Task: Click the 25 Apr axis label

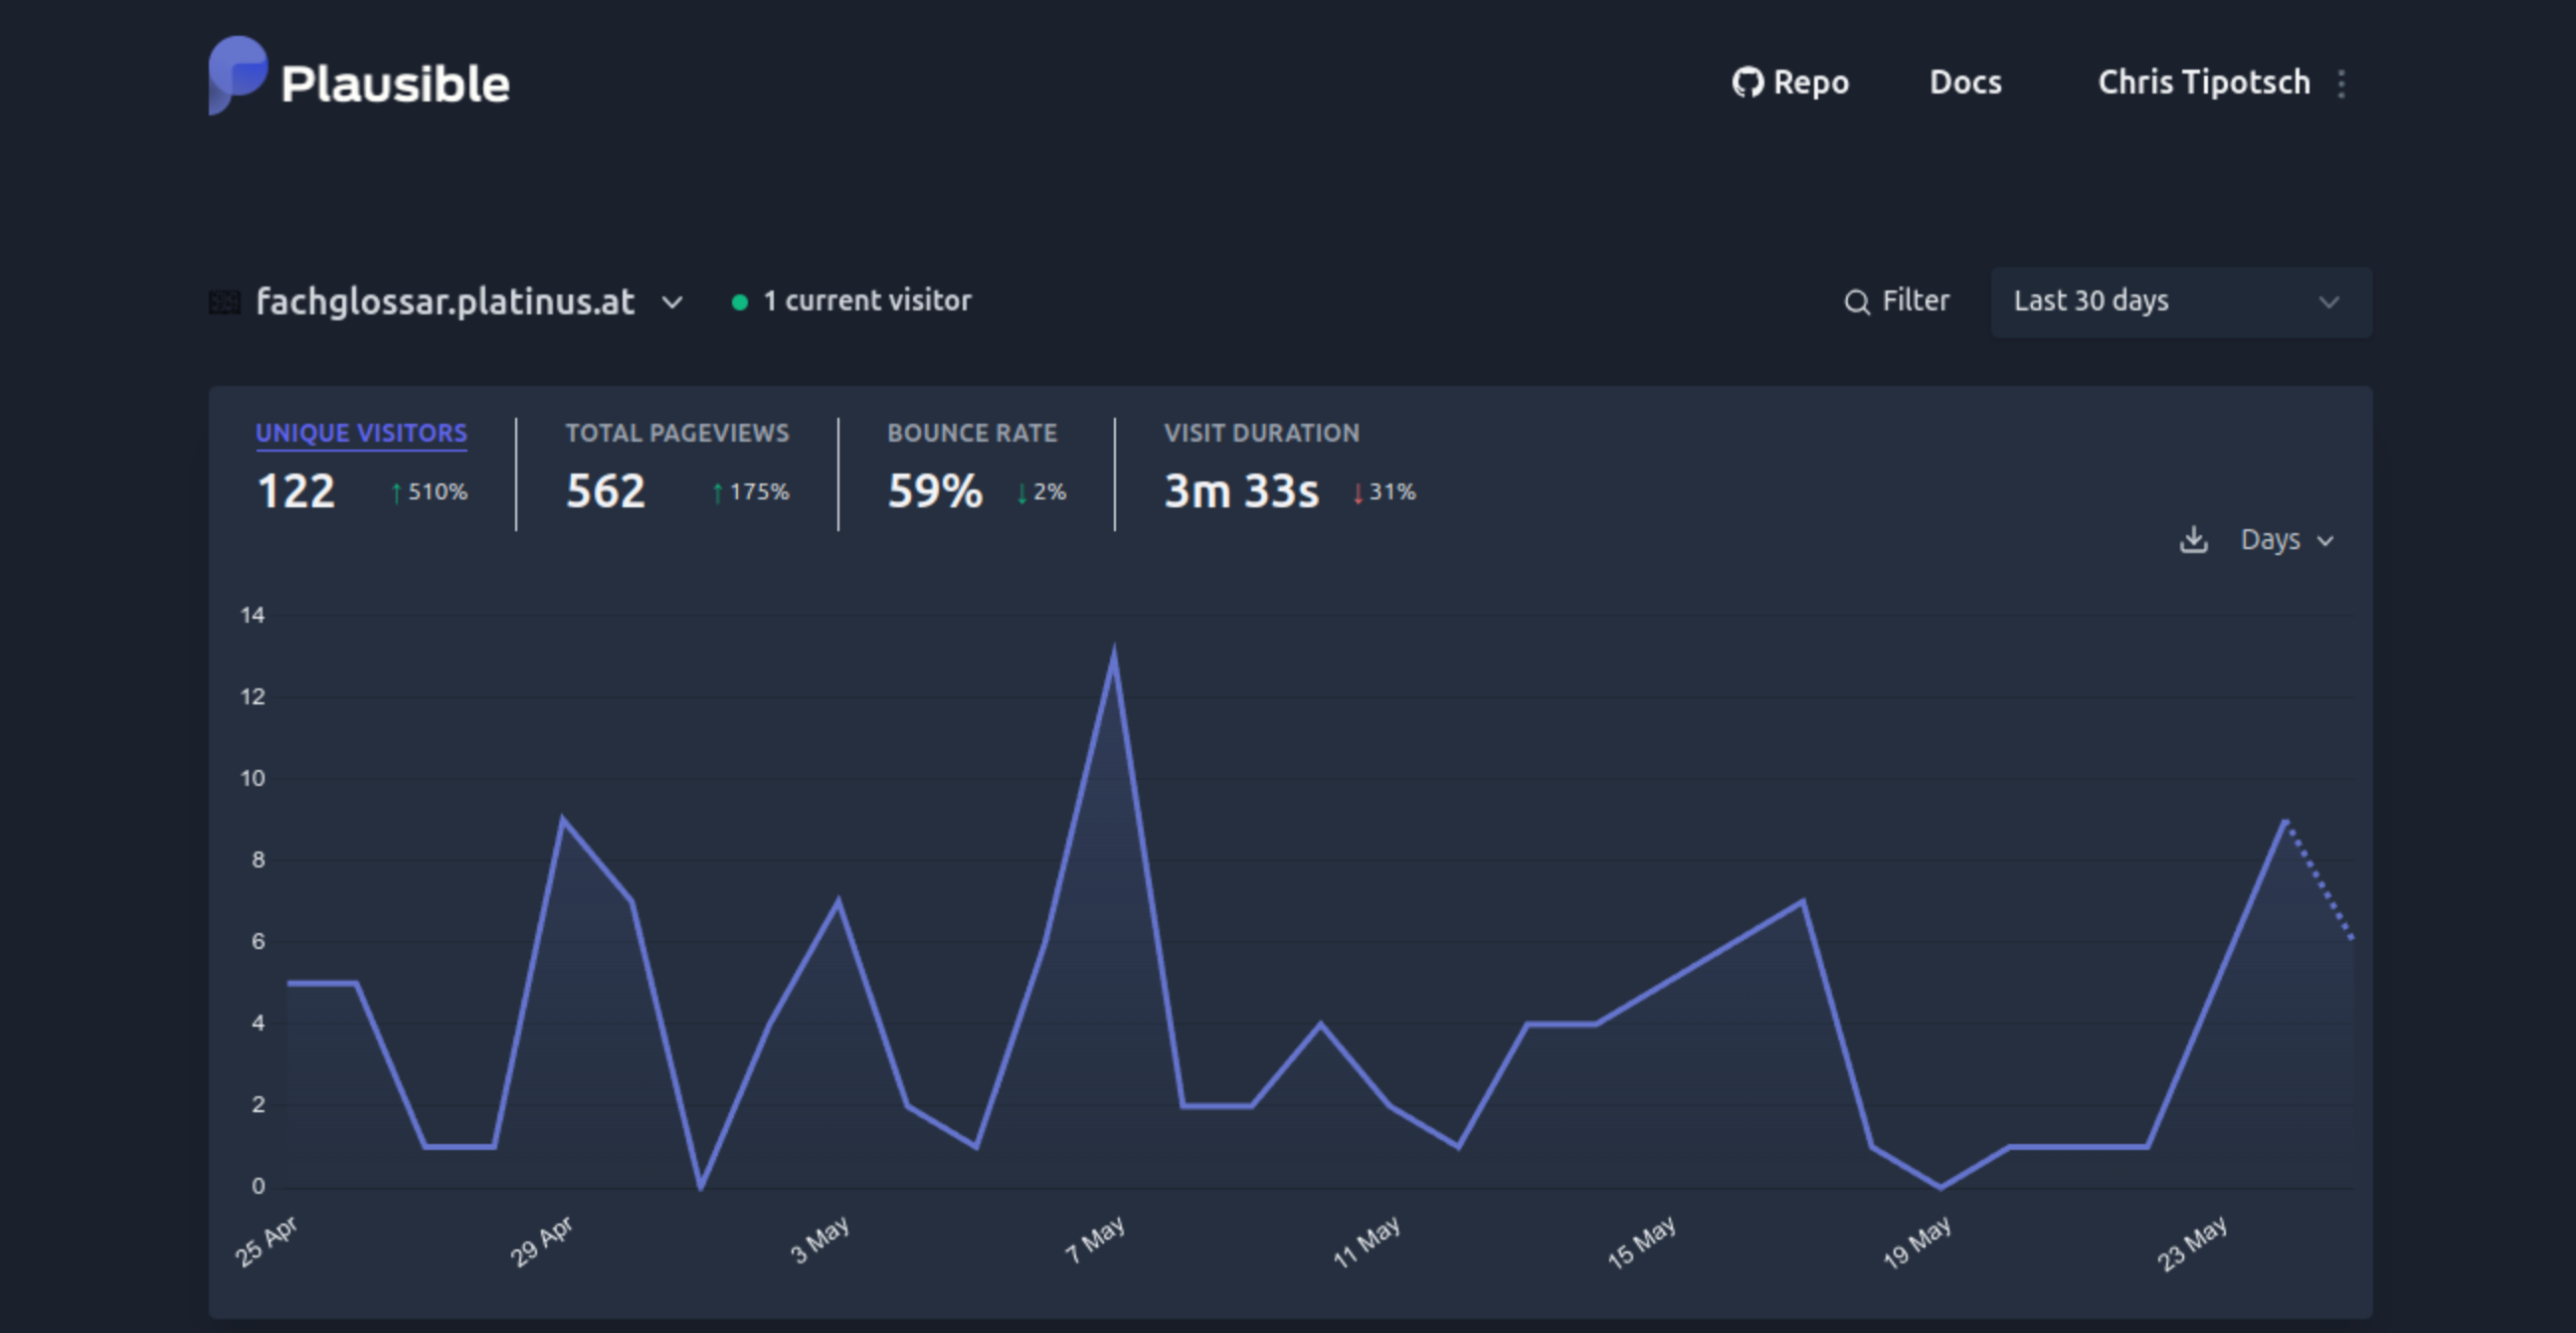Action: [265, 1240]
